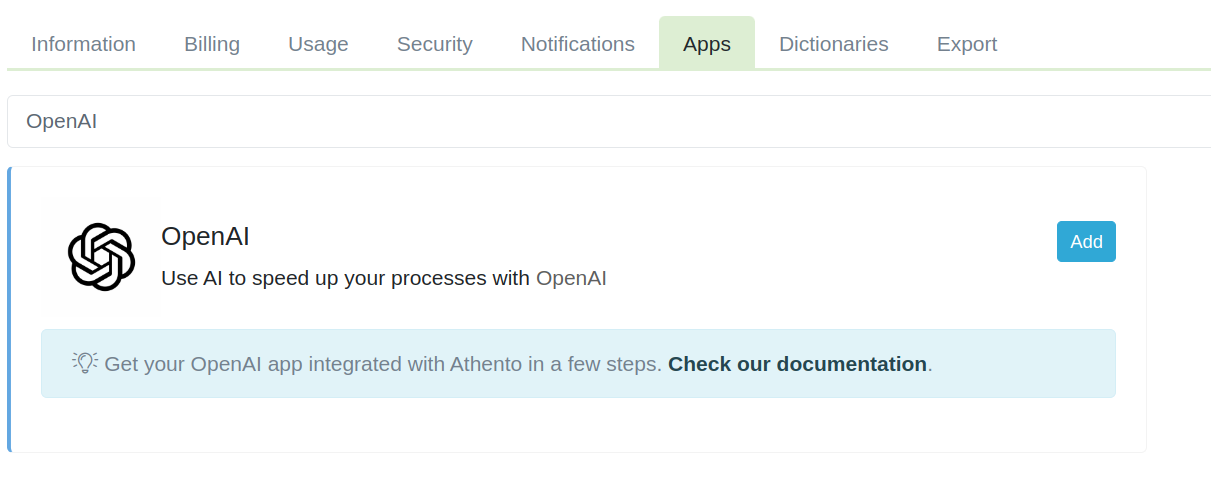
Task: Switch to the Dictionaries tab
Action: coord(833,44)
